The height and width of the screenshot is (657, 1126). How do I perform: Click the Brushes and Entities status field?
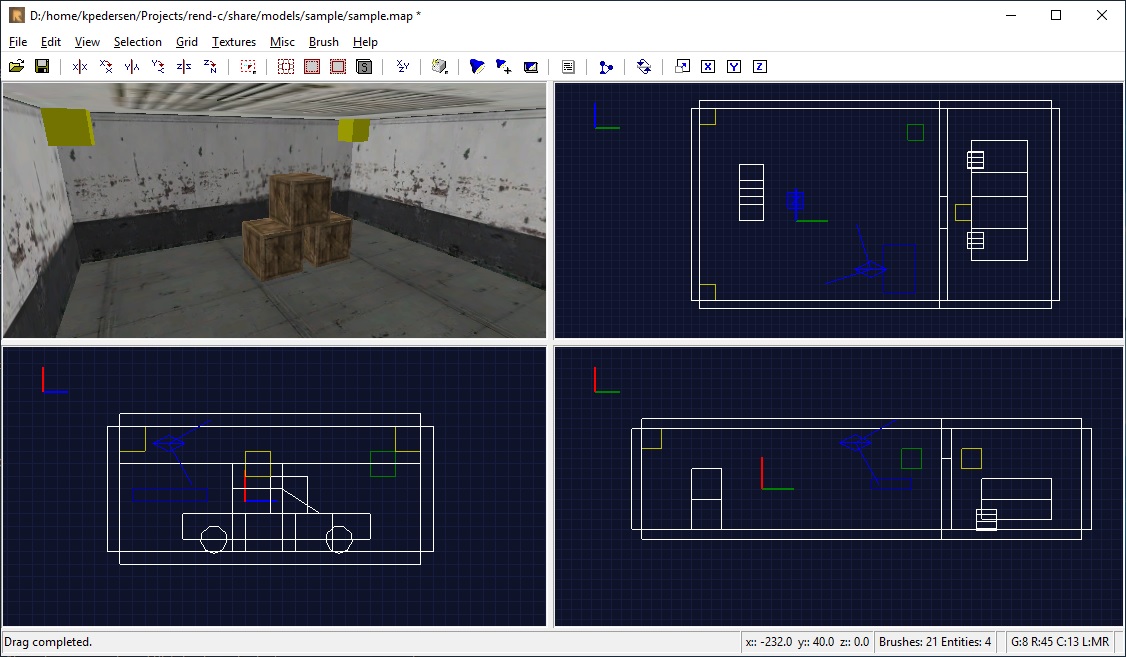pyautogui.click(x=935, y=642)
